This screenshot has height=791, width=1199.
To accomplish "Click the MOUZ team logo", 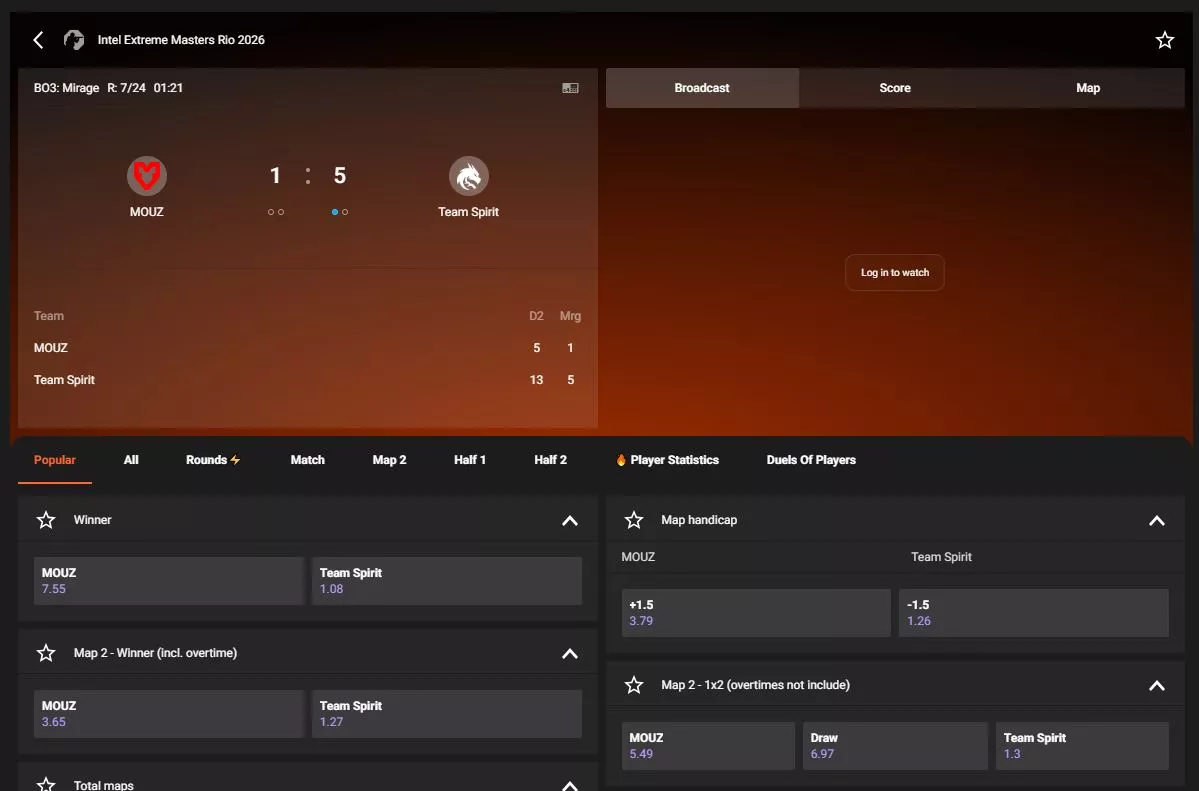I will (147, 176).
